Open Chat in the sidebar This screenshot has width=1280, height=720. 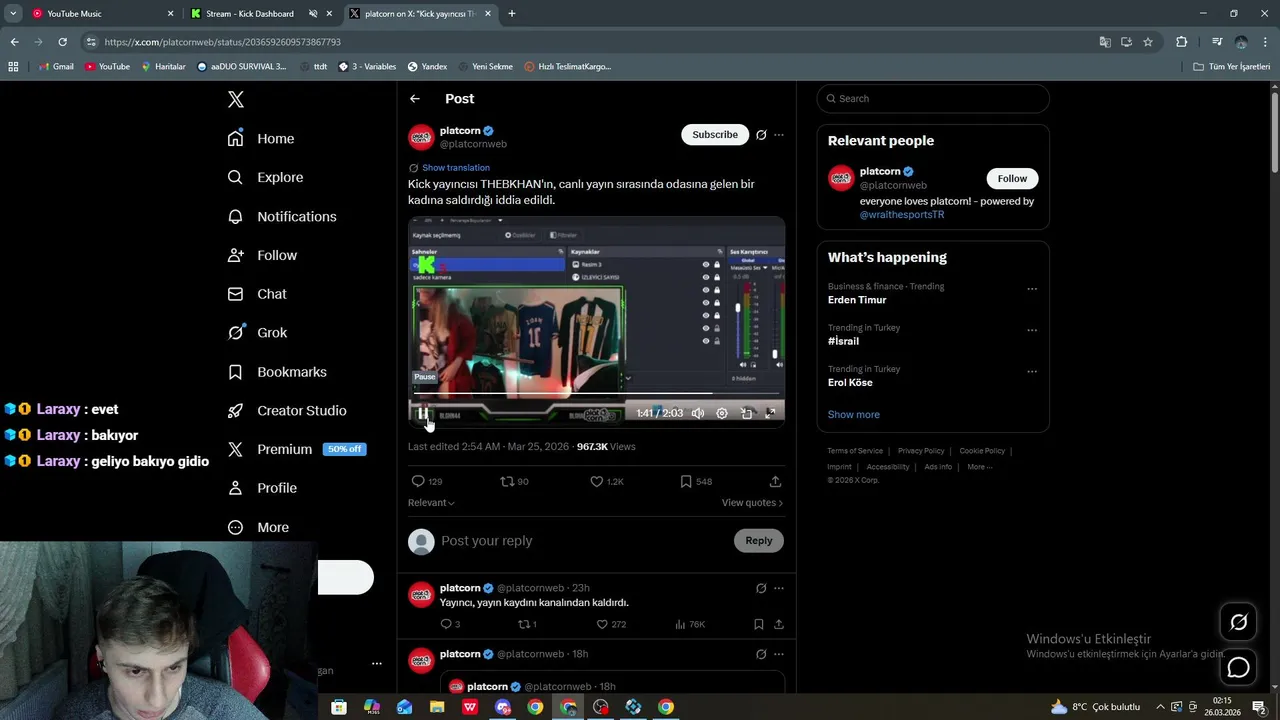257,294
